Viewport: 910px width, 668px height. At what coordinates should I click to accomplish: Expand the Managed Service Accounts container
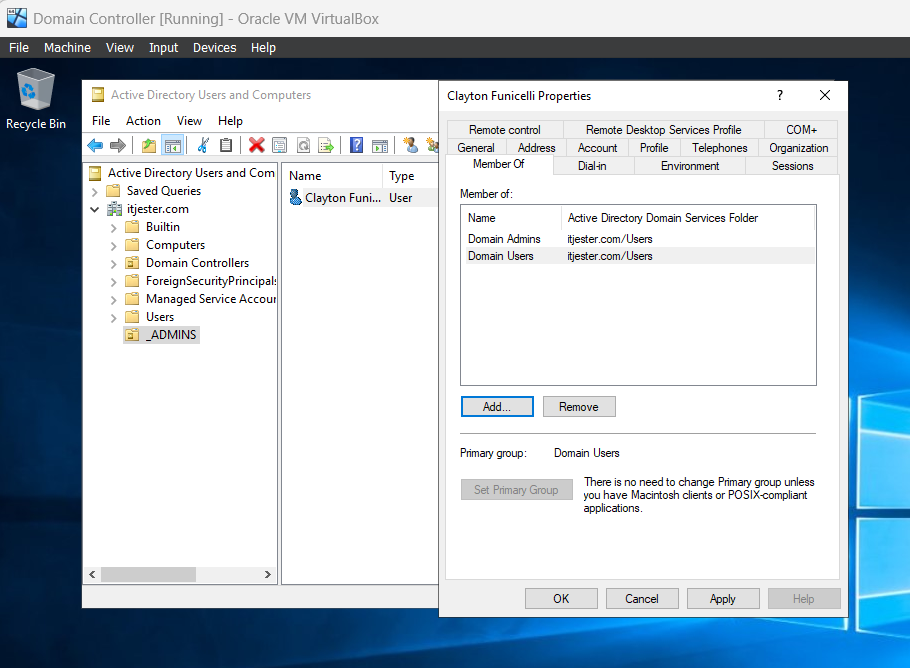[x=114, y=299]
